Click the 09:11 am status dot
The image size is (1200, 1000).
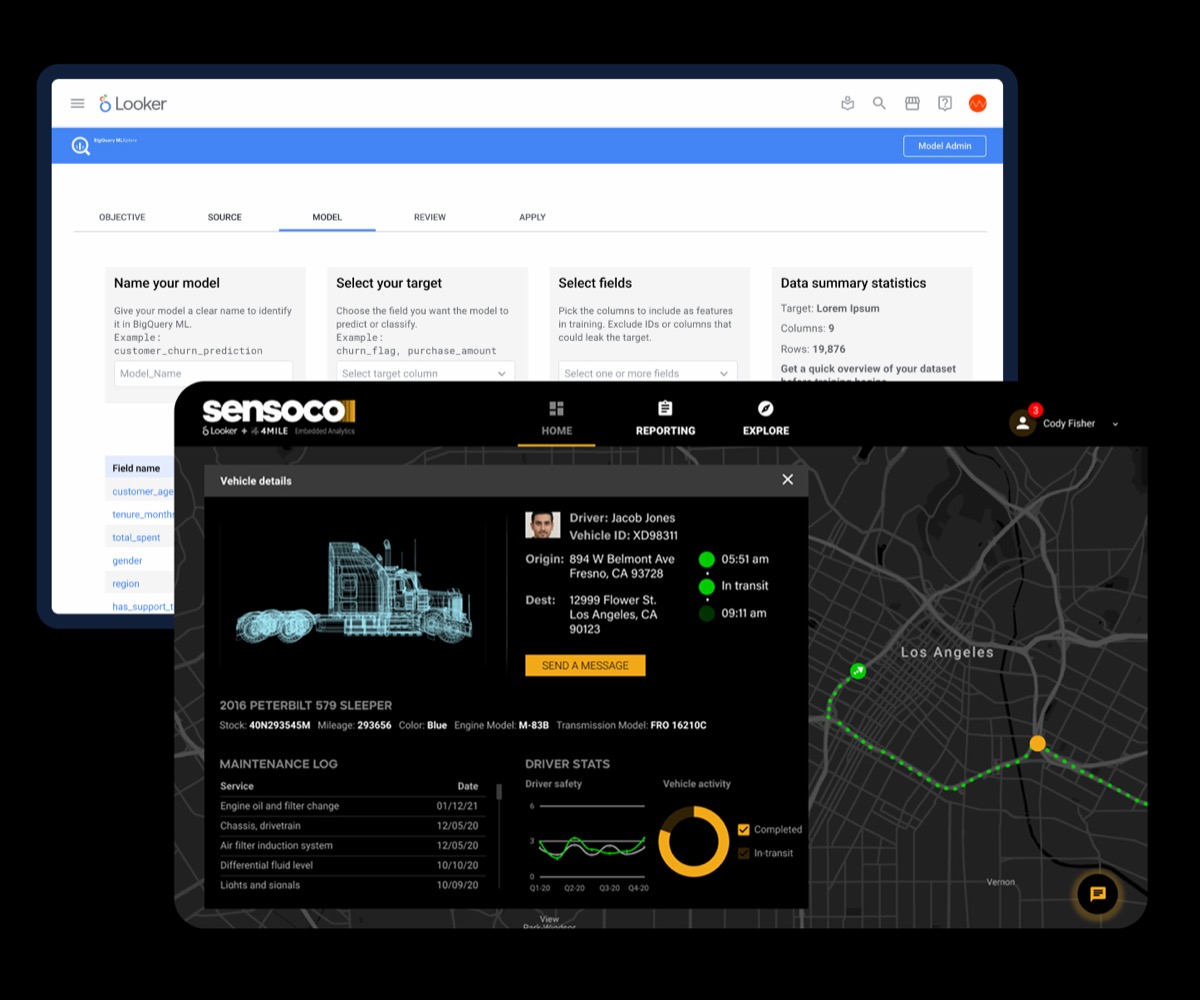click(x=707, y=613)
